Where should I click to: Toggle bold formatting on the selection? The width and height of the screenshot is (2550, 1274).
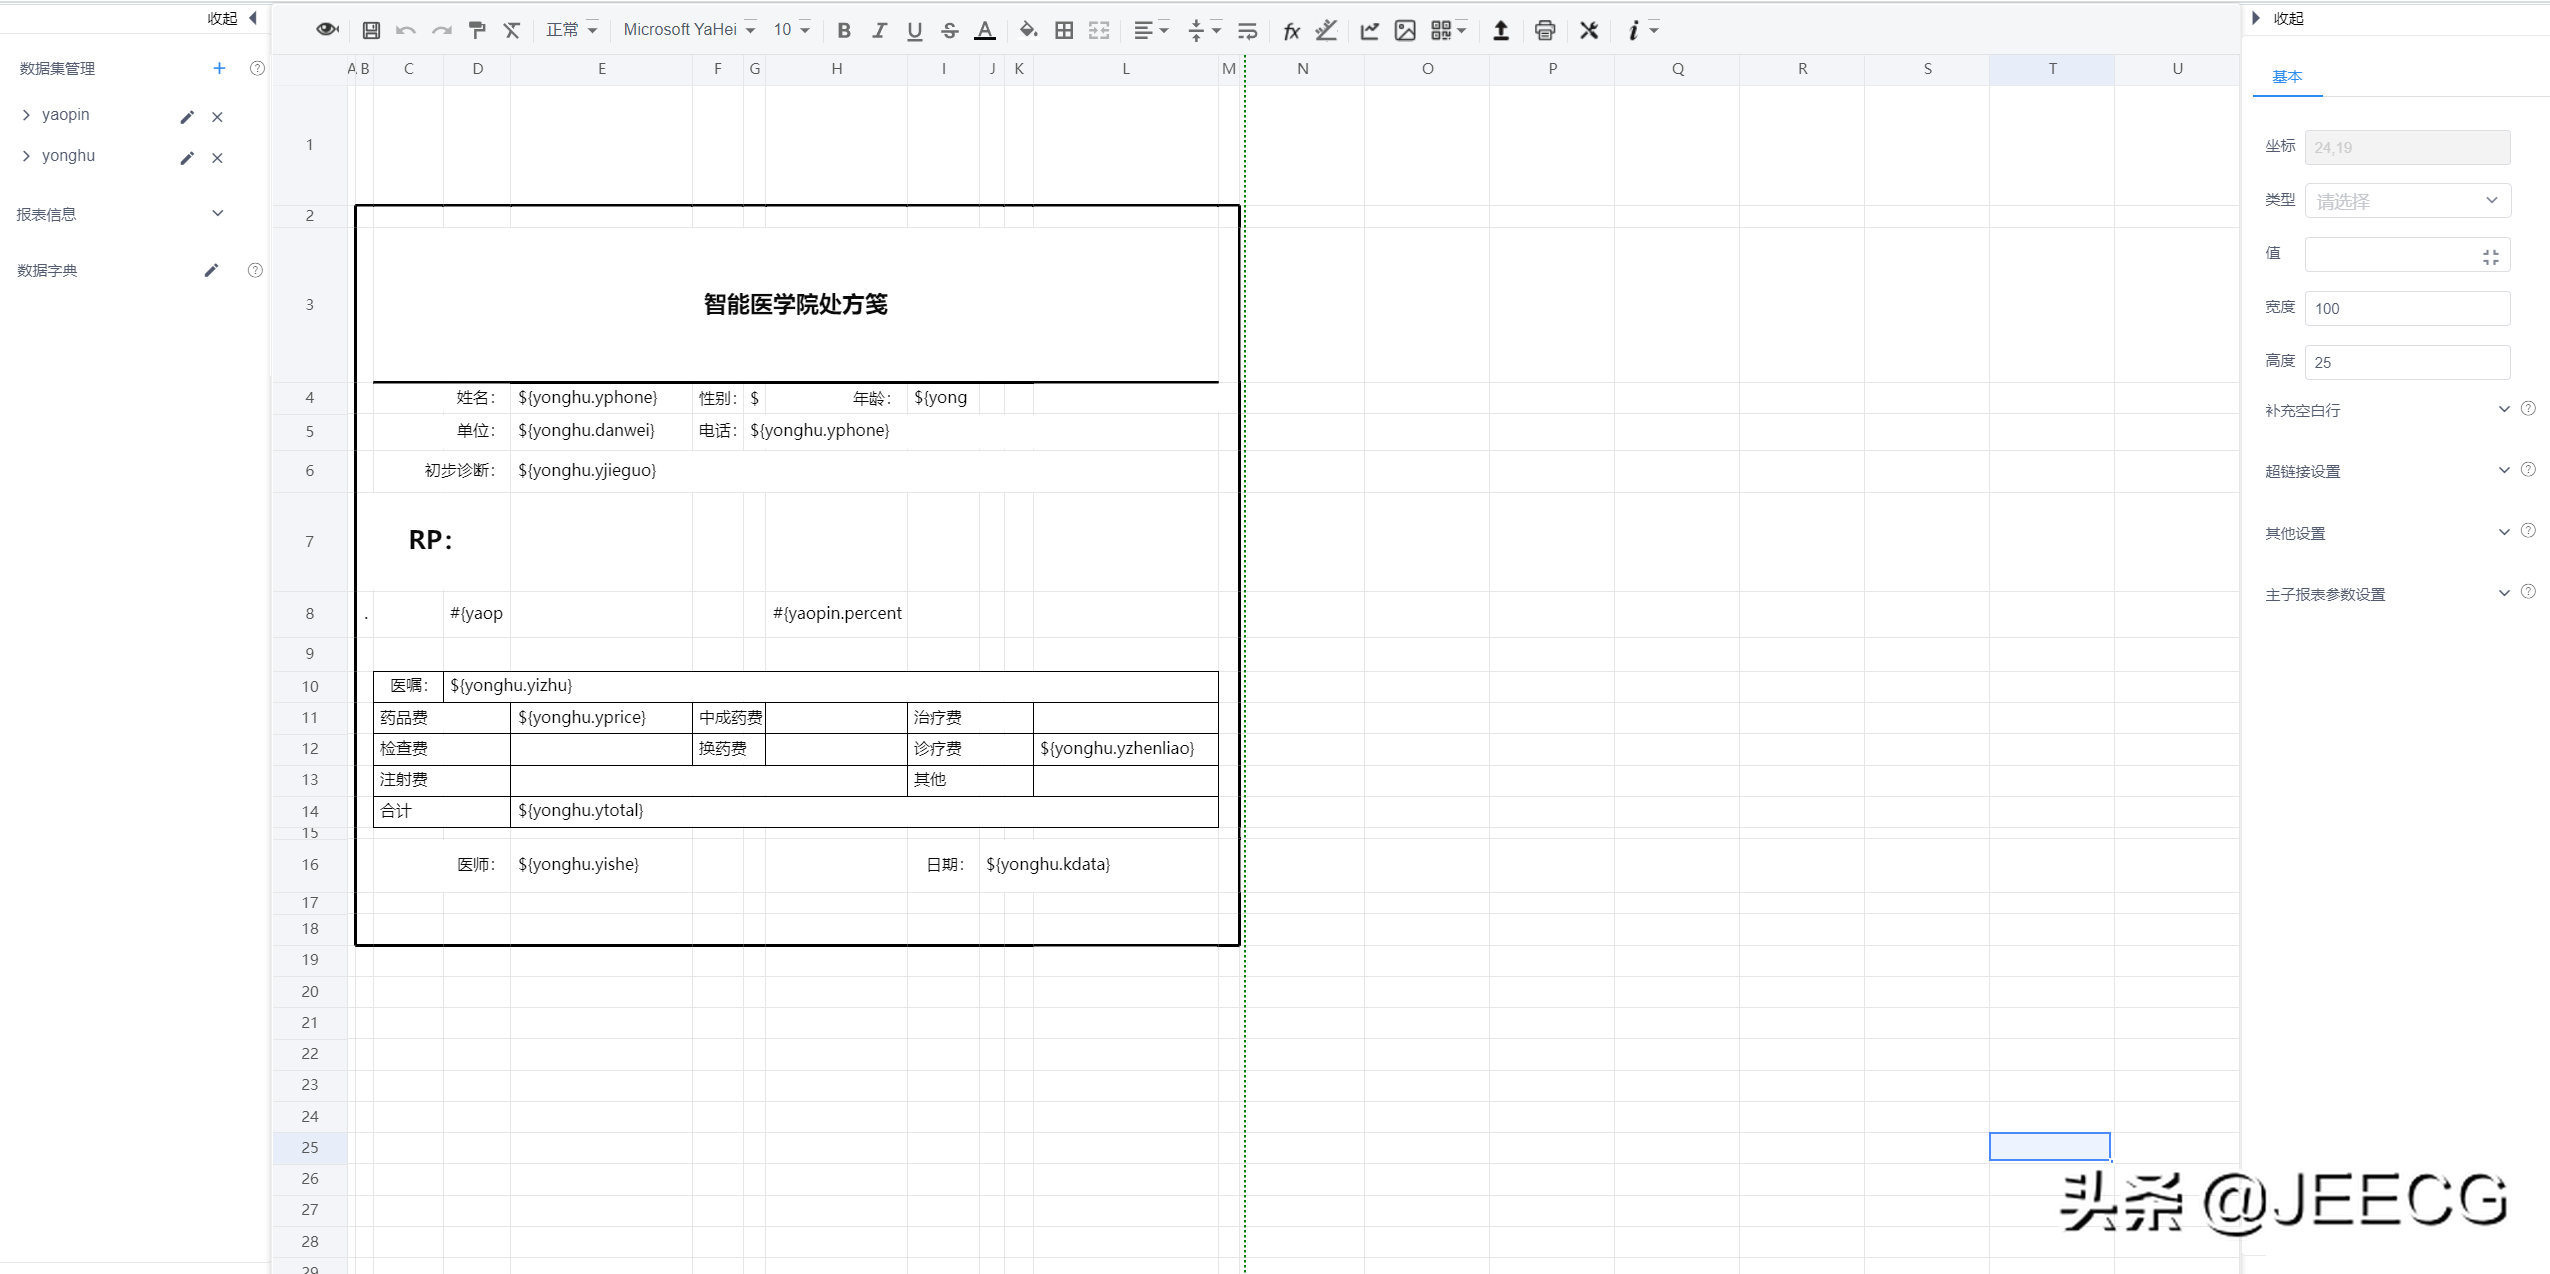tap(843, 30)
